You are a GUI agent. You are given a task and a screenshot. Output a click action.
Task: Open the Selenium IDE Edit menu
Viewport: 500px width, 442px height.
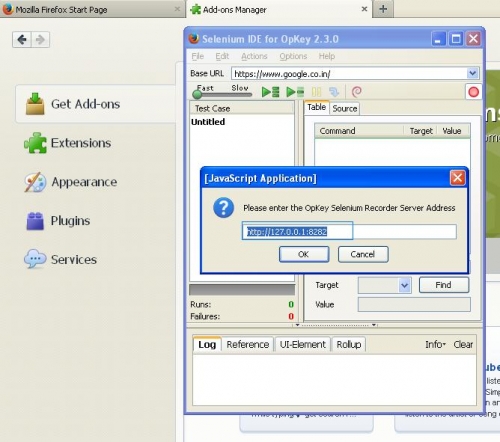(222, 56)
